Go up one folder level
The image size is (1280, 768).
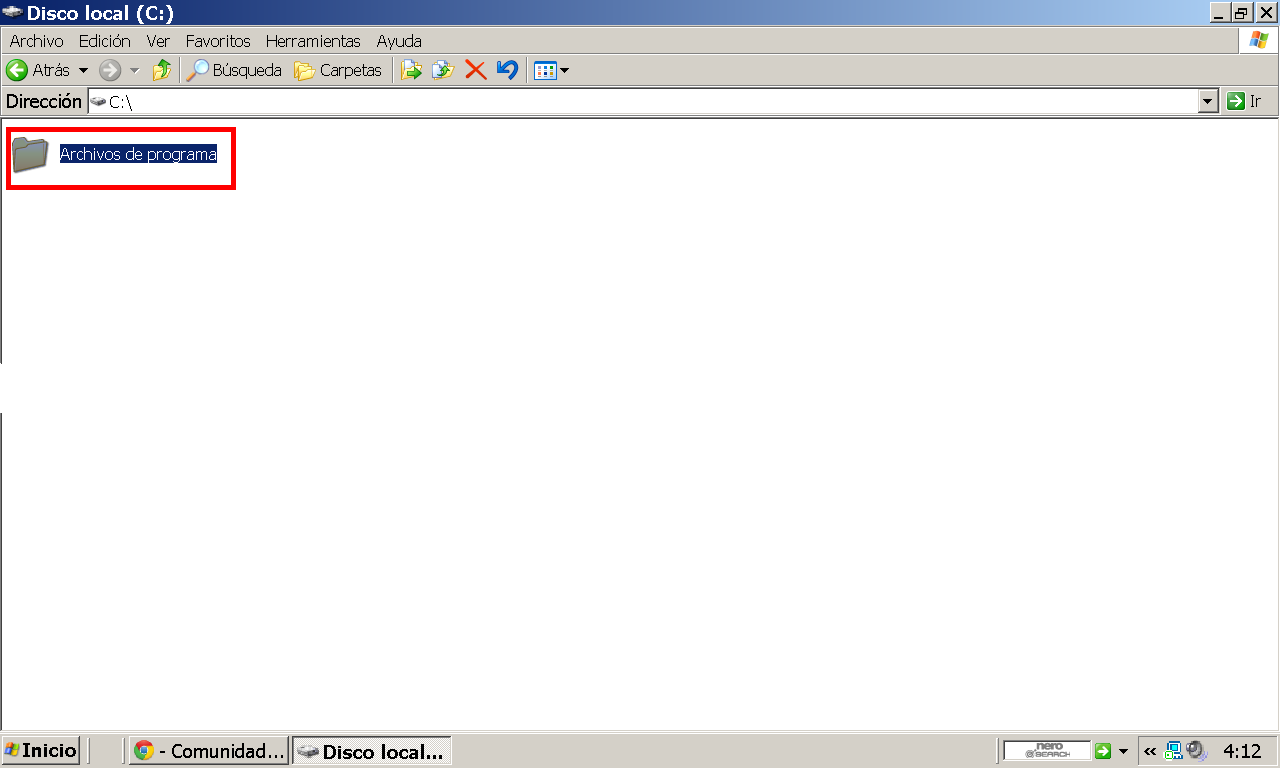162,71
